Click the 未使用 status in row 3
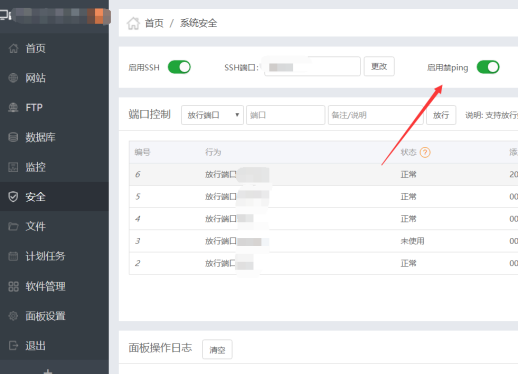Viewport: 519px width, 374px height. point(412,241)
